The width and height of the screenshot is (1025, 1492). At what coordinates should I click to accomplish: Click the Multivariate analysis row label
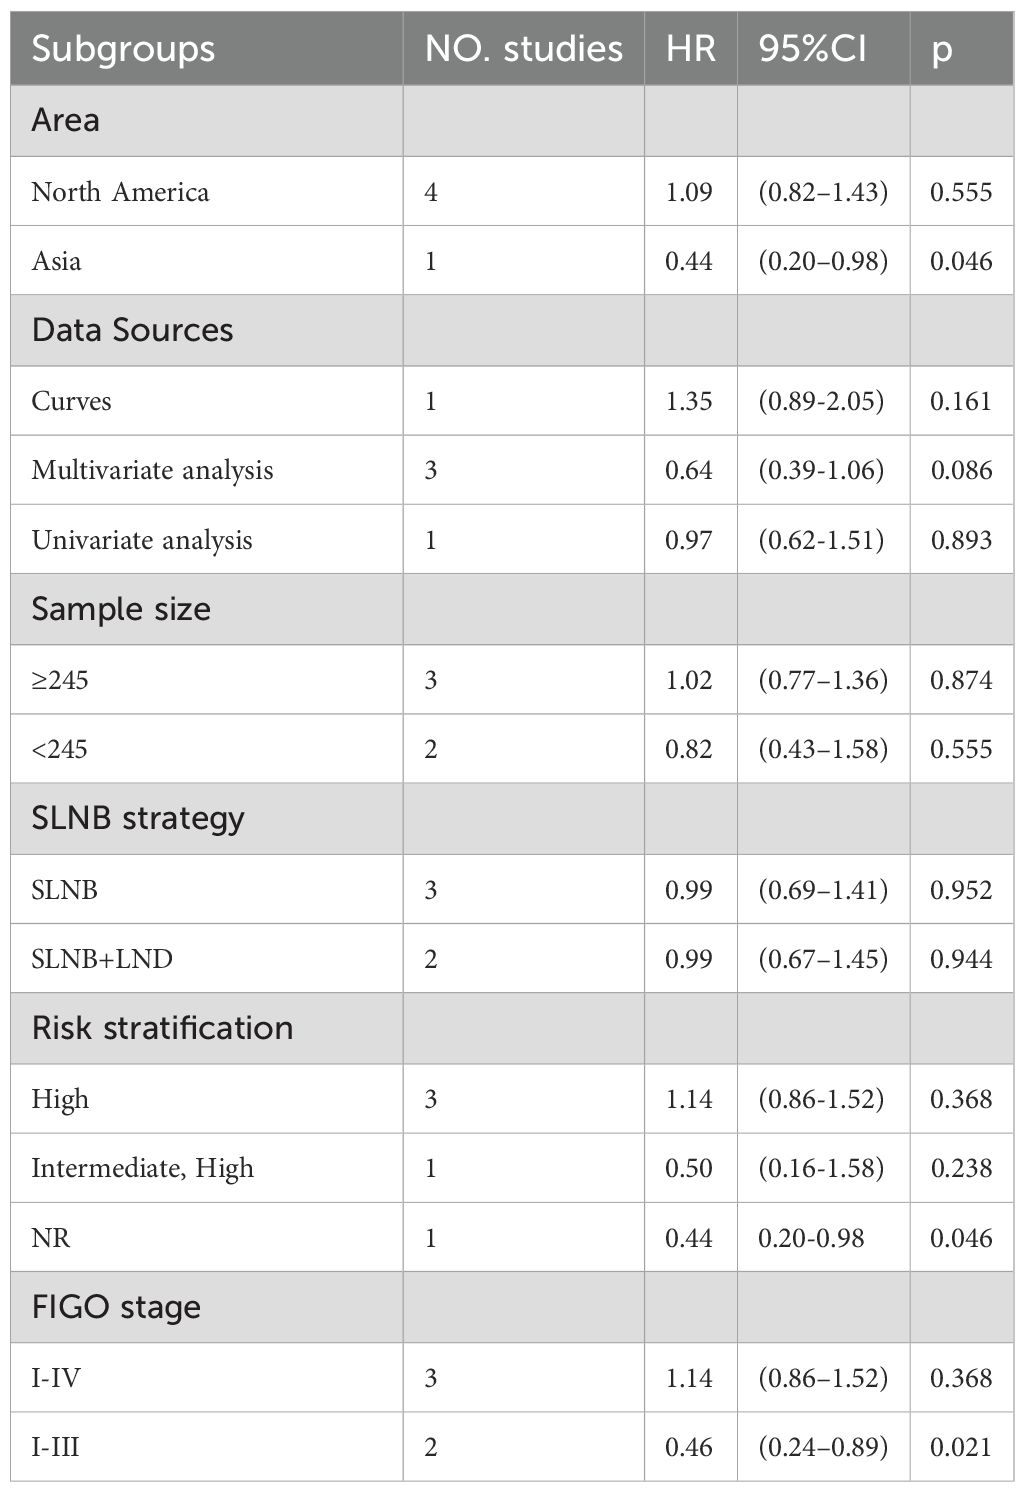click(152, 470)
